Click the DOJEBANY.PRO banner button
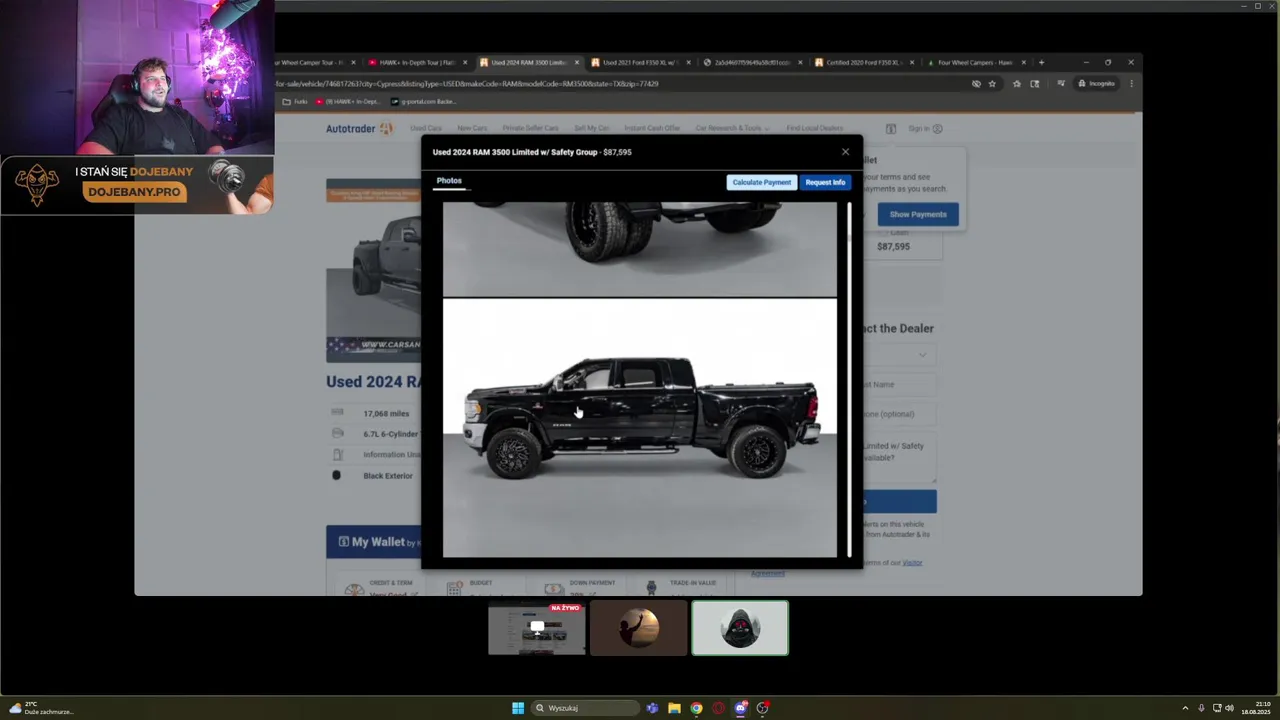1280x720 pixels. (x=134, y=192)
